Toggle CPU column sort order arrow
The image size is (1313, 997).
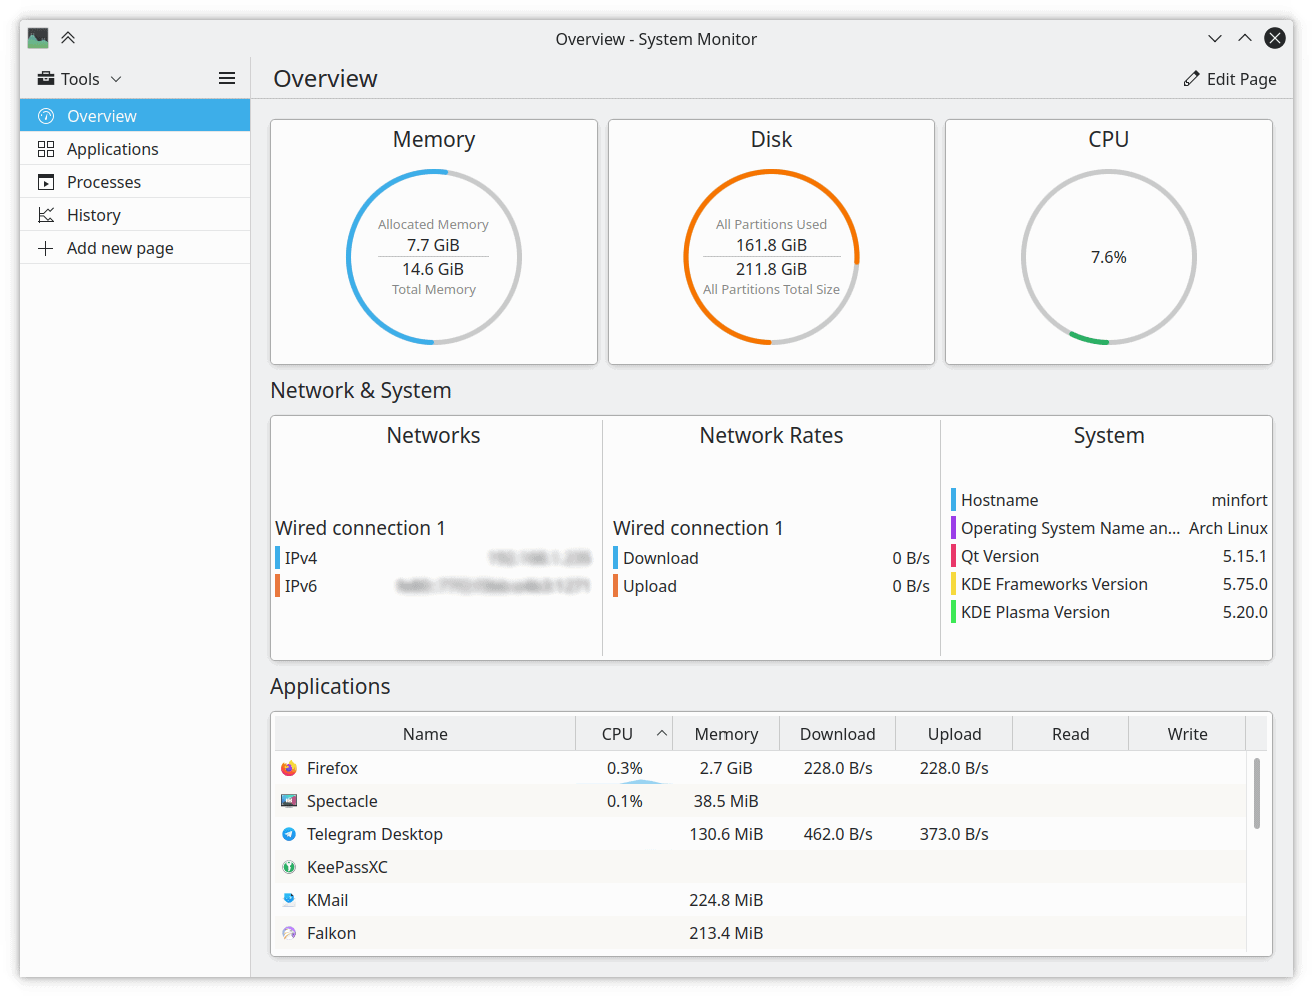click(x=661, y=733)
